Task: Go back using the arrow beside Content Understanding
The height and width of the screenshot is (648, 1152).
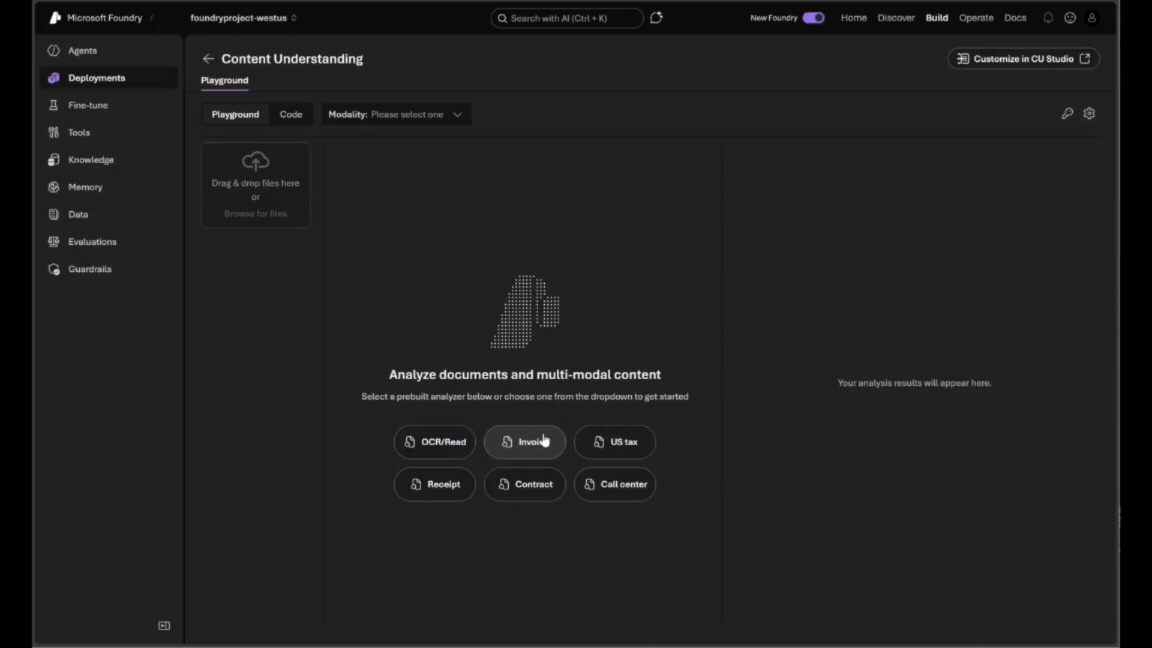Action: click(209, 59)
